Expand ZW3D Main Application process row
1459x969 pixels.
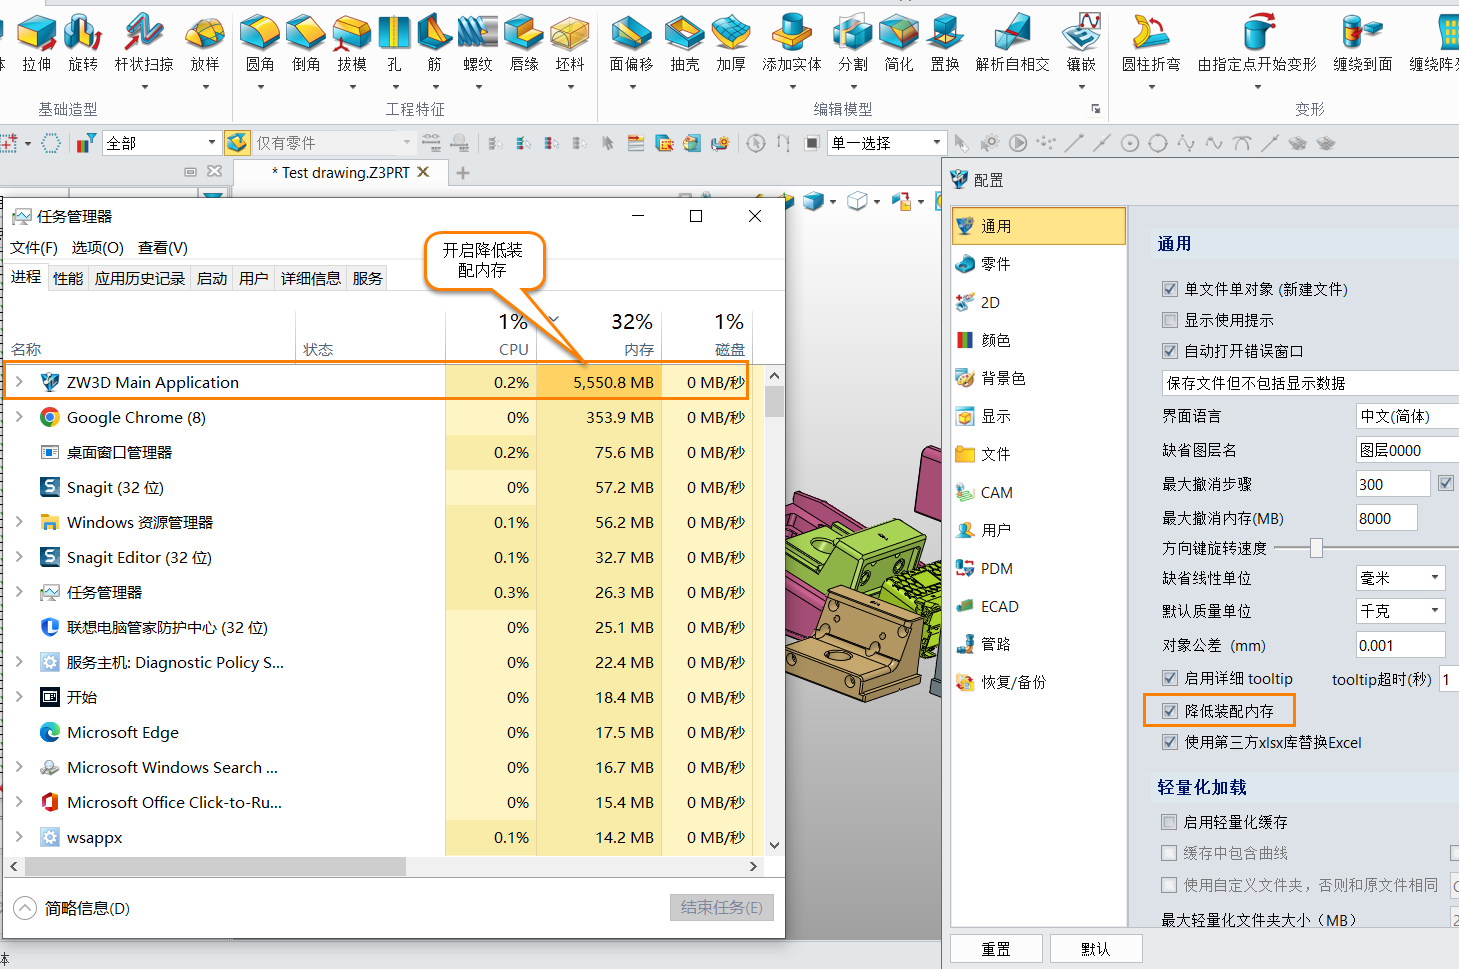(19, 382)
